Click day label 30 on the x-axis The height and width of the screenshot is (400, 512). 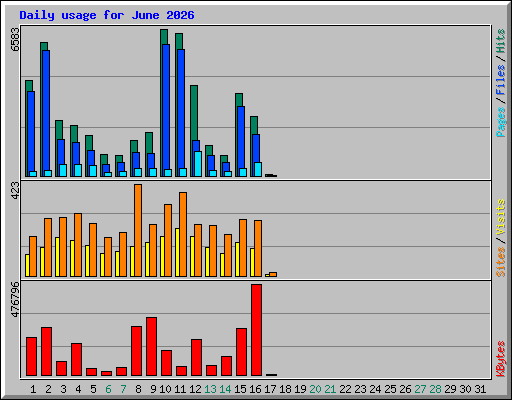(x=465, y=389)
